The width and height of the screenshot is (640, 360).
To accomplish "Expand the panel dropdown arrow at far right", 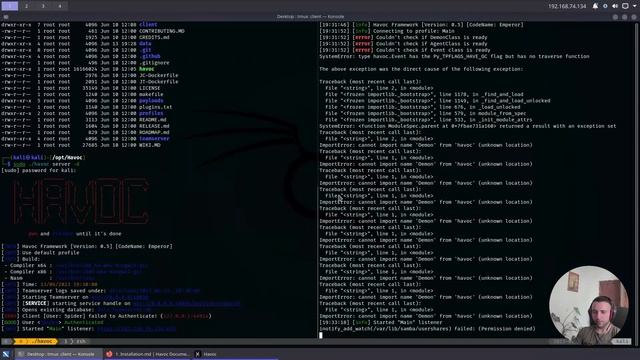I will click(x=635, y=6).
